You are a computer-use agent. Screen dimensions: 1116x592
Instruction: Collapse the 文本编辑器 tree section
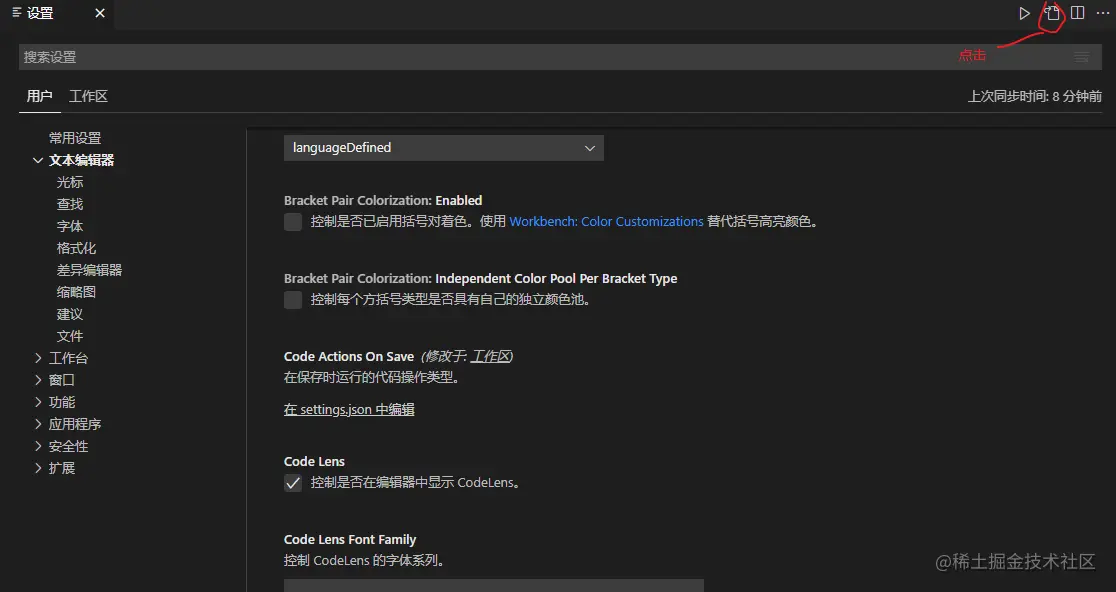[38, 161]
